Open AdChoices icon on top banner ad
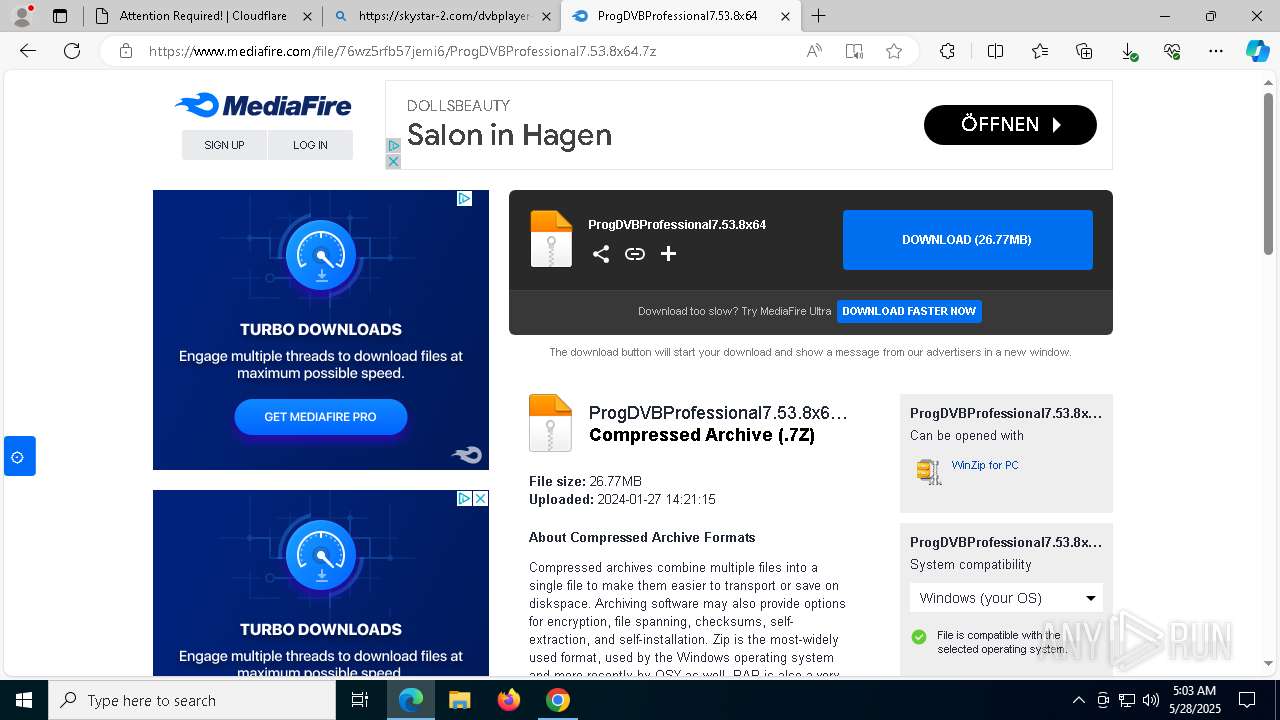The height and width of the screenshot is (720, 1280). (393, 146)
